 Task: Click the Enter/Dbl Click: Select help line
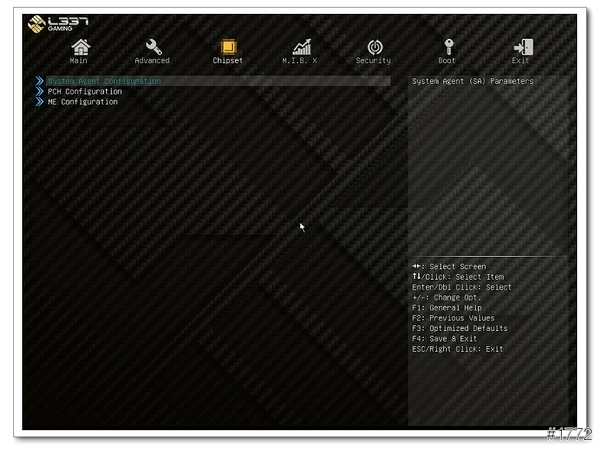pos(461,287)
